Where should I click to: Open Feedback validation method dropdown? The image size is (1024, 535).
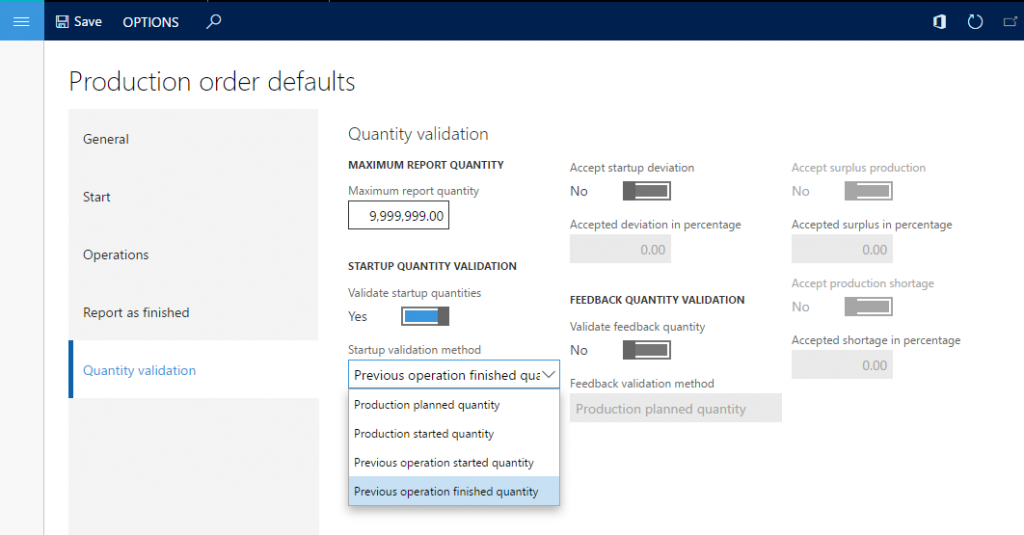(x=675, y=409)
